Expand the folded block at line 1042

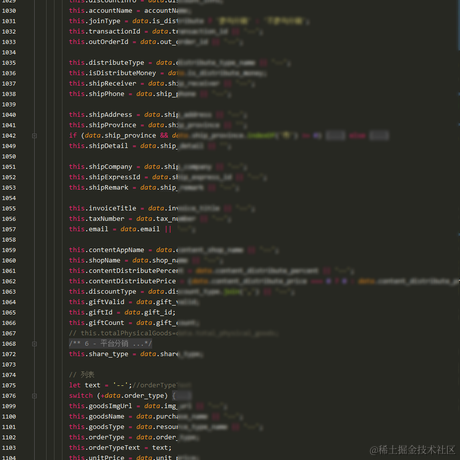pos(34,136)
